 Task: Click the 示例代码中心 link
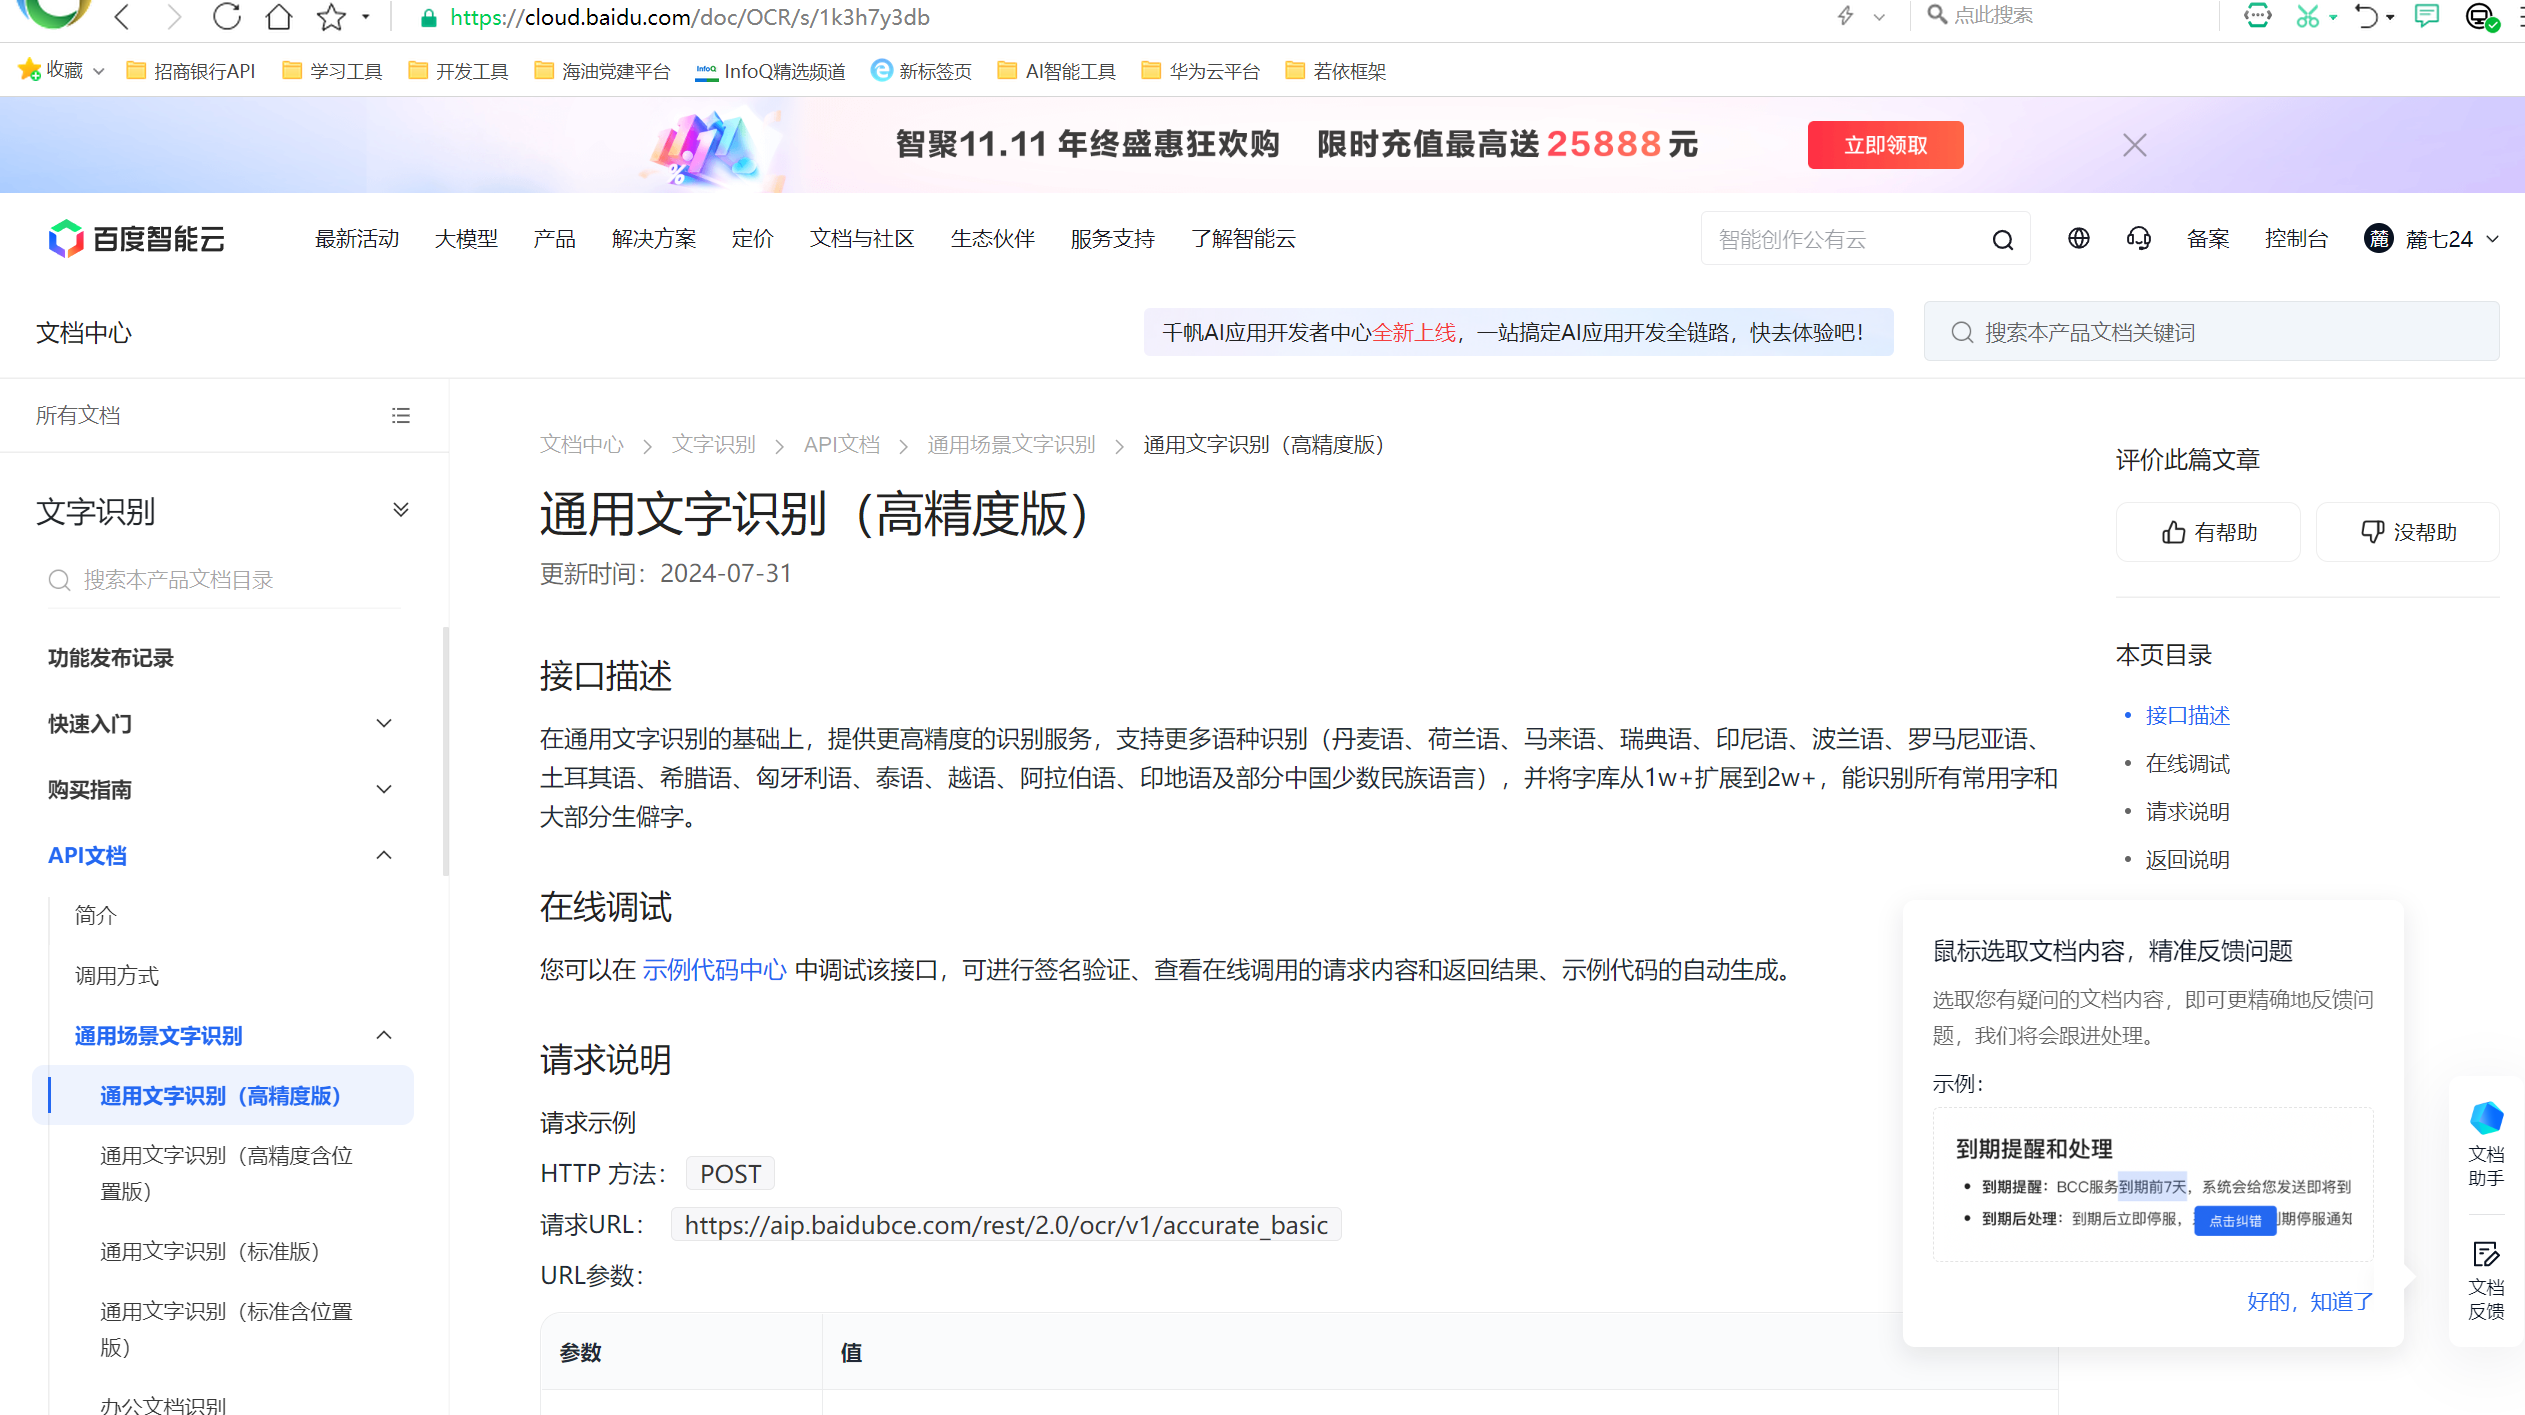point(714,969)
